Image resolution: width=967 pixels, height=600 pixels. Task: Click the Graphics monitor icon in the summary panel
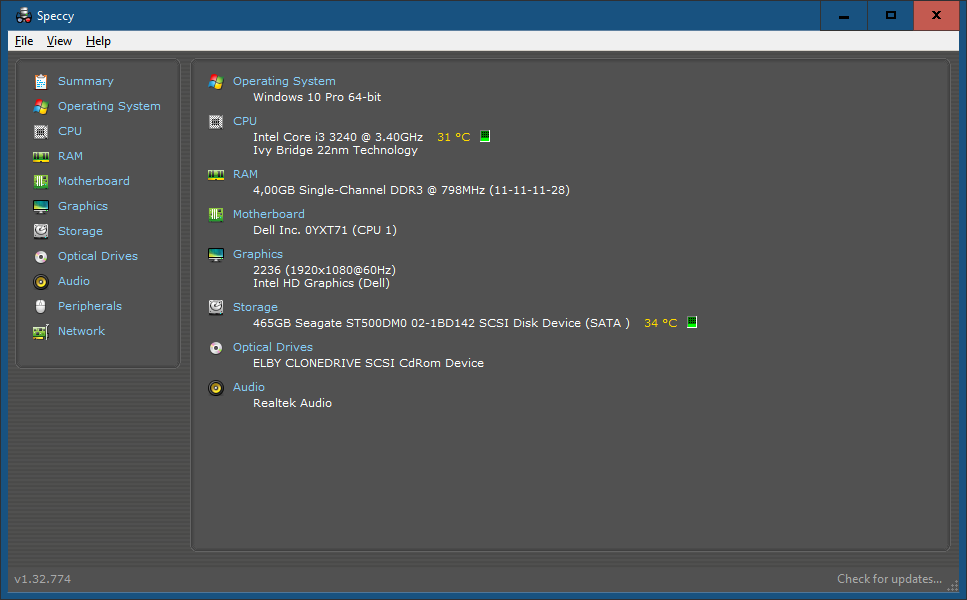point(216,255)
